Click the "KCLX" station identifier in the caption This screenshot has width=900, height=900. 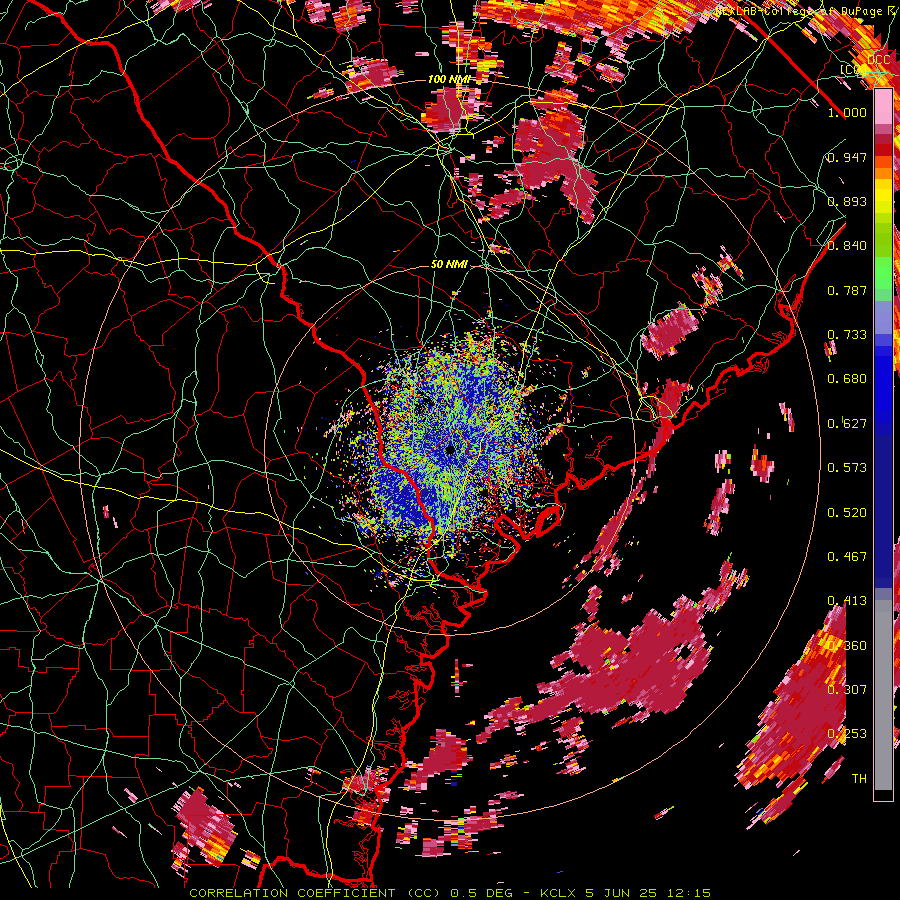click(x=560, y=893)
